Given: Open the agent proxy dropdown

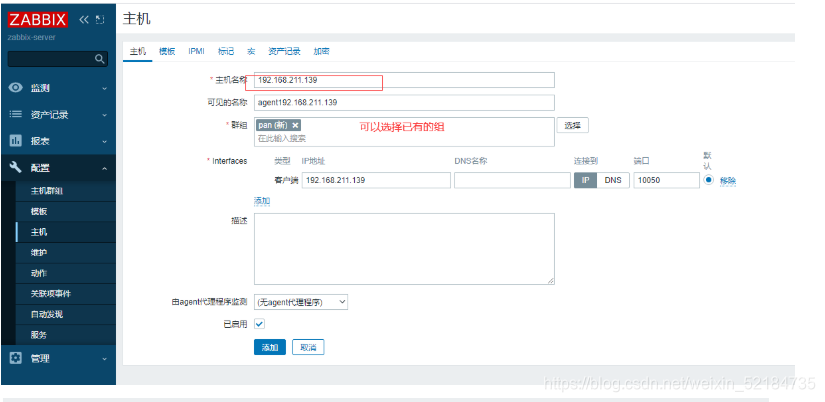Looking at the screenshot, I should tap(301, 302).
